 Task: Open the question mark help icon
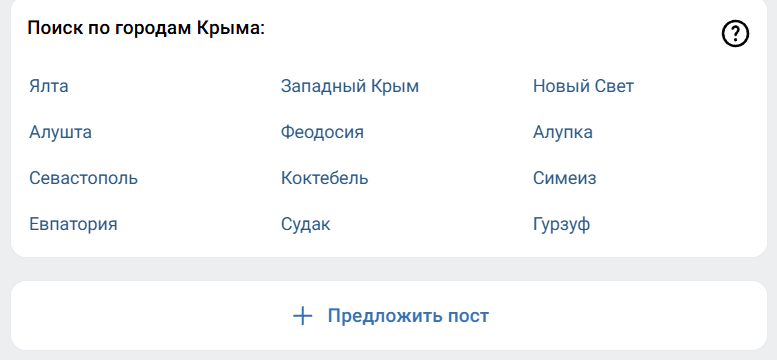click(x=735, y=34)
